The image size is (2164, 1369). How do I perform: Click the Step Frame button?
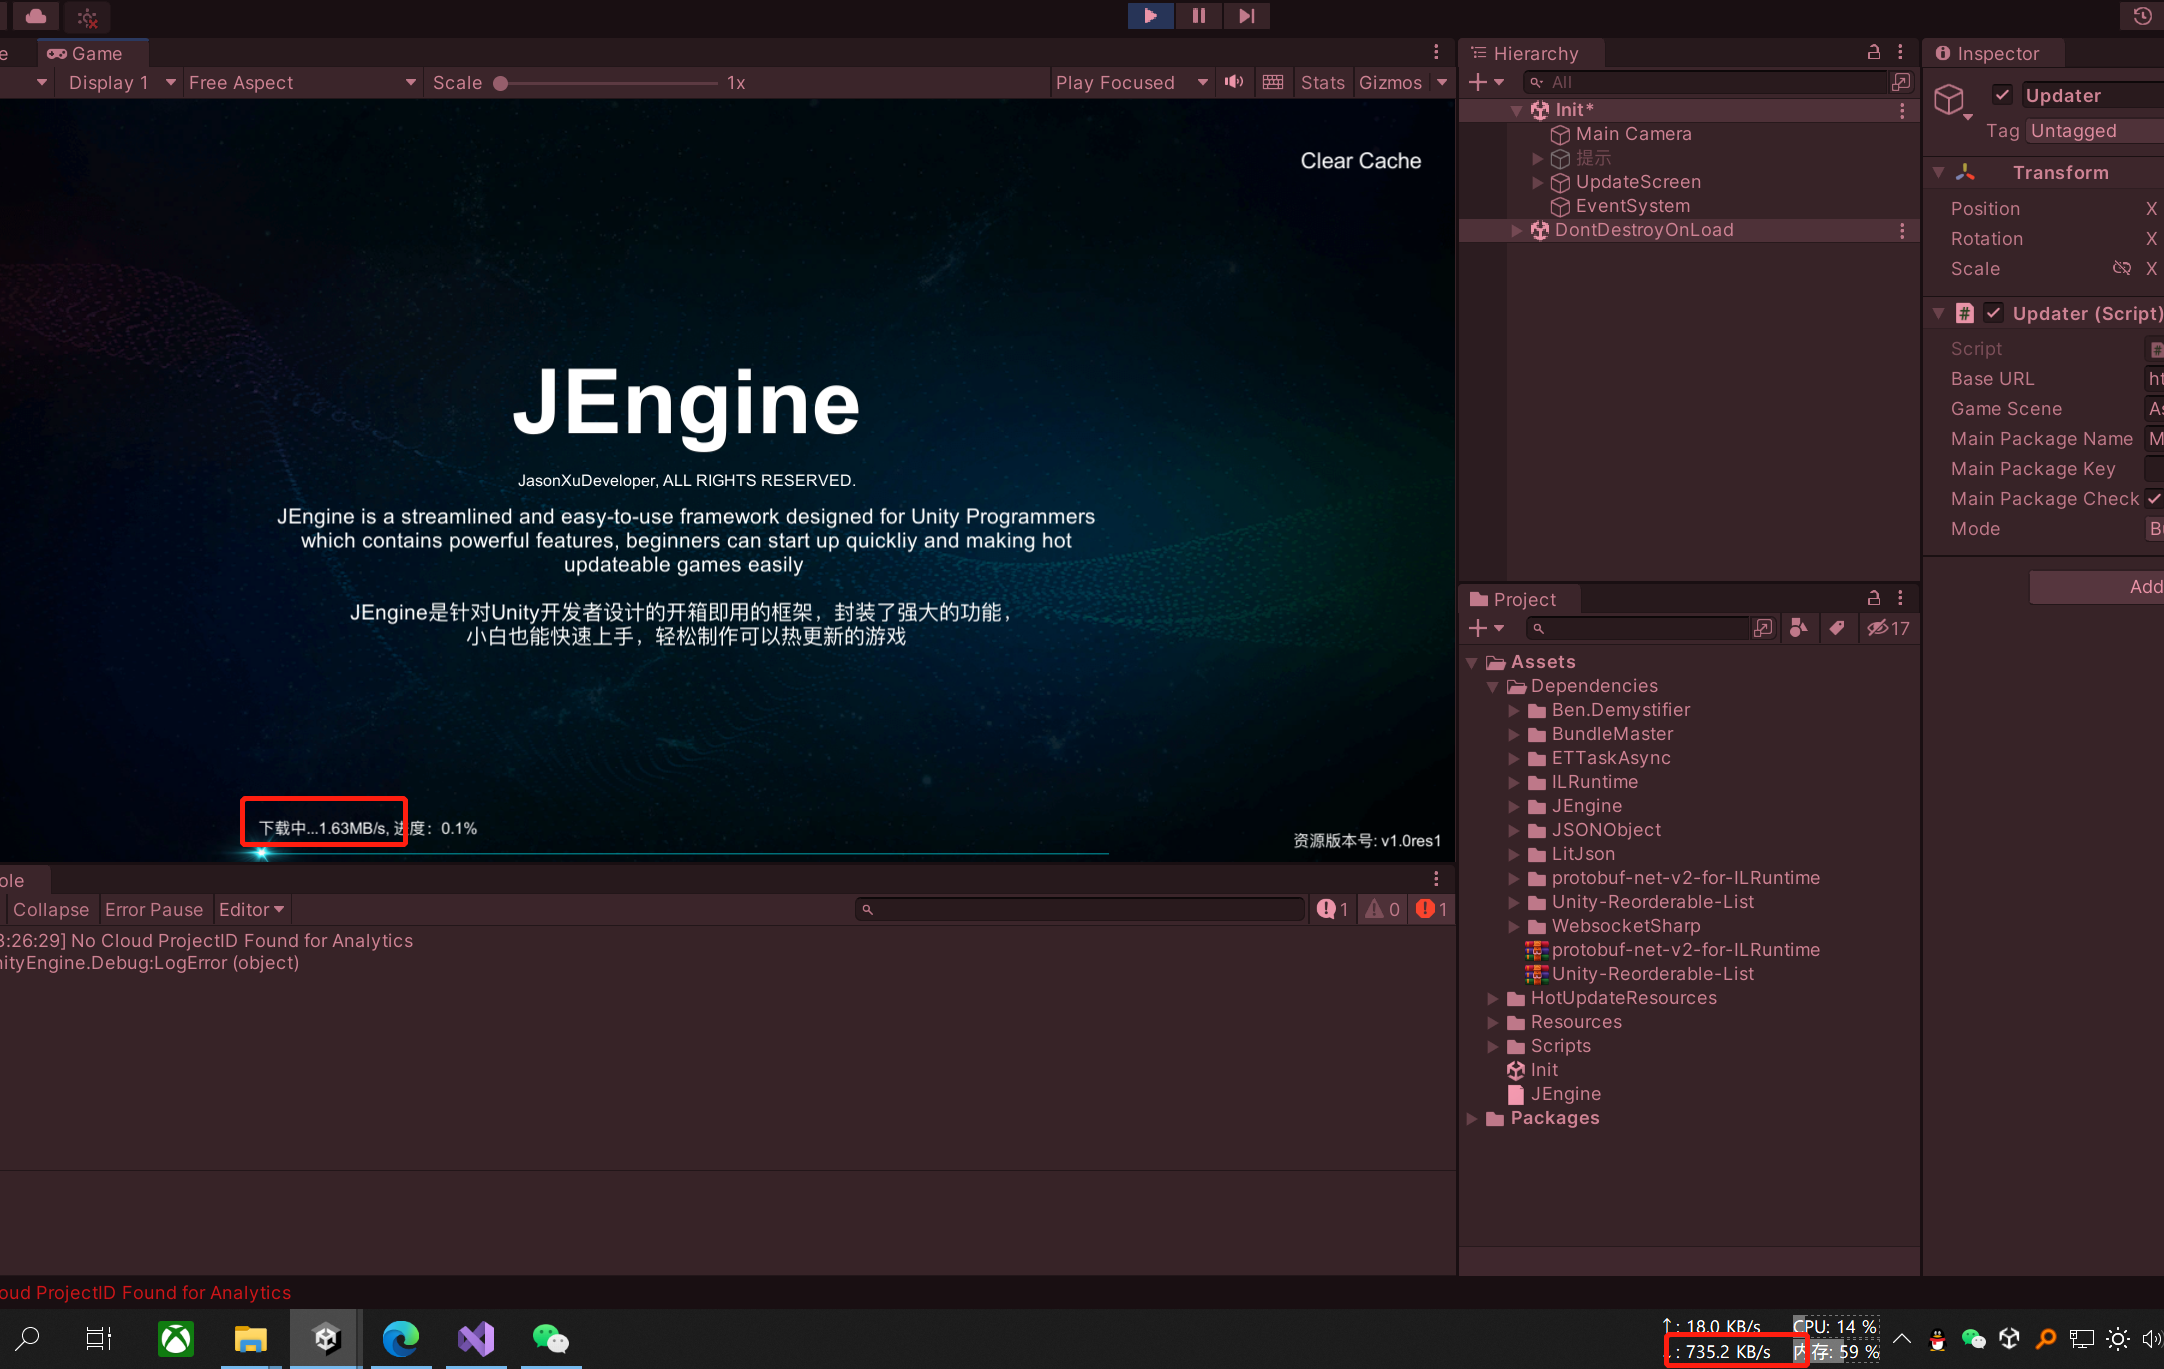(x=1246, y=16)
